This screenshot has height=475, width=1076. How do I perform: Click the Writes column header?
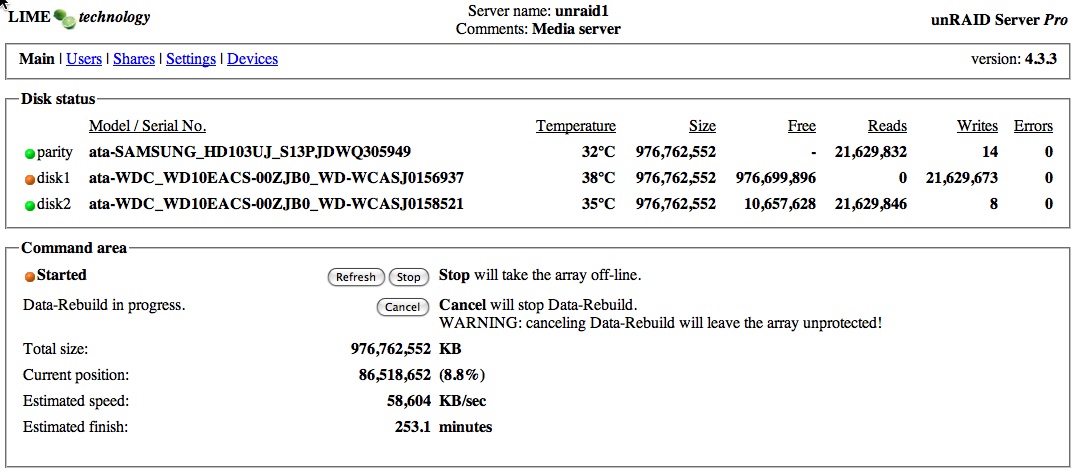point(977,126)
